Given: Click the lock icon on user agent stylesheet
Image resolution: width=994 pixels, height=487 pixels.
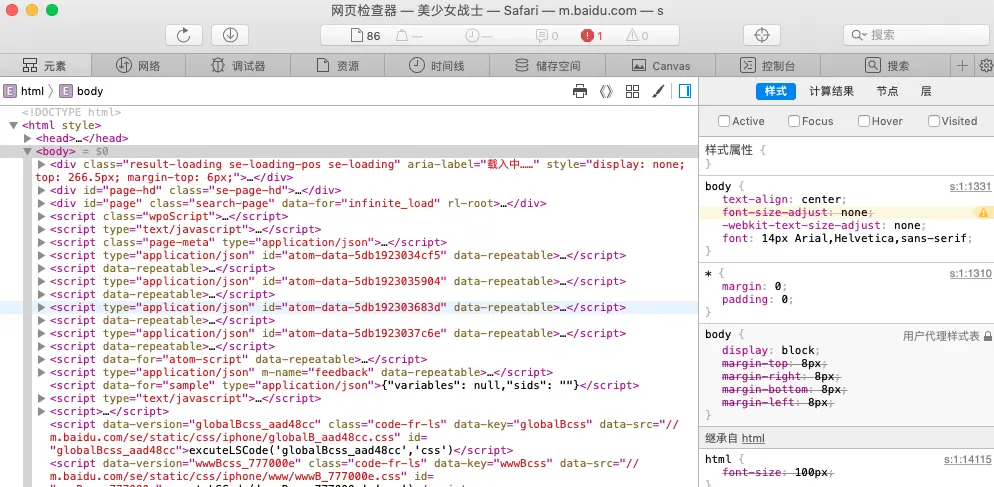Looking at the screenshot, I should 988,337.
